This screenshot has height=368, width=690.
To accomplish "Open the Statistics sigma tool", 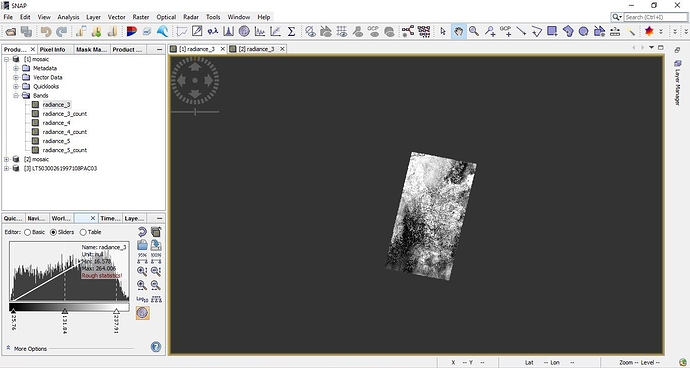I will [291, 31].
